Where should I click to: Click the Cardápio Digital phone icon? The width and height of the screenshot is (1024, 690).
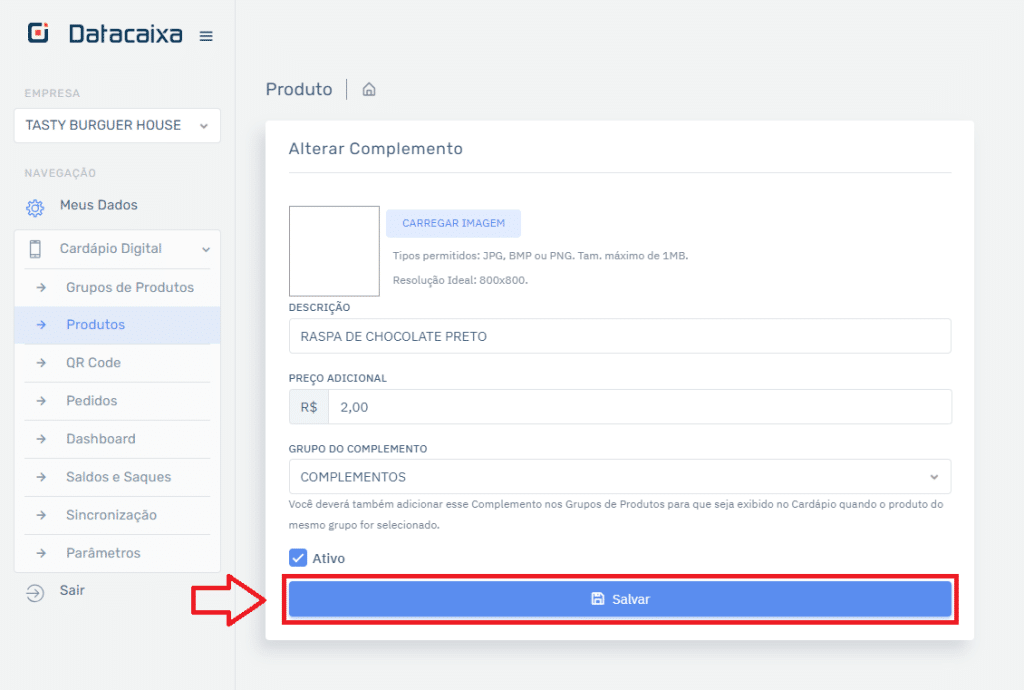click(35, 249)
